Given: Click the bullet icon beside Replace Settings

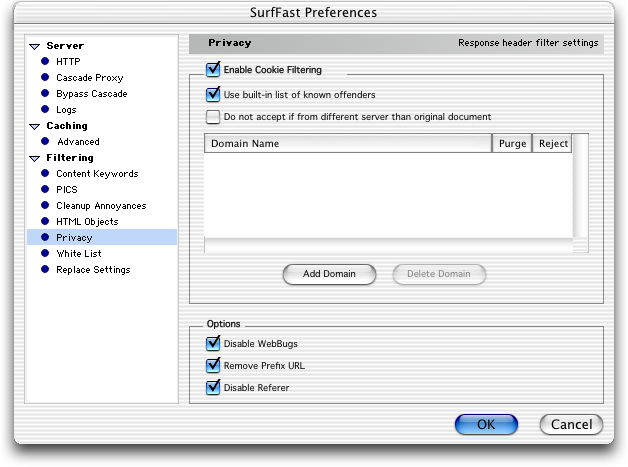Looking at the screenshot, I should 45,269.
